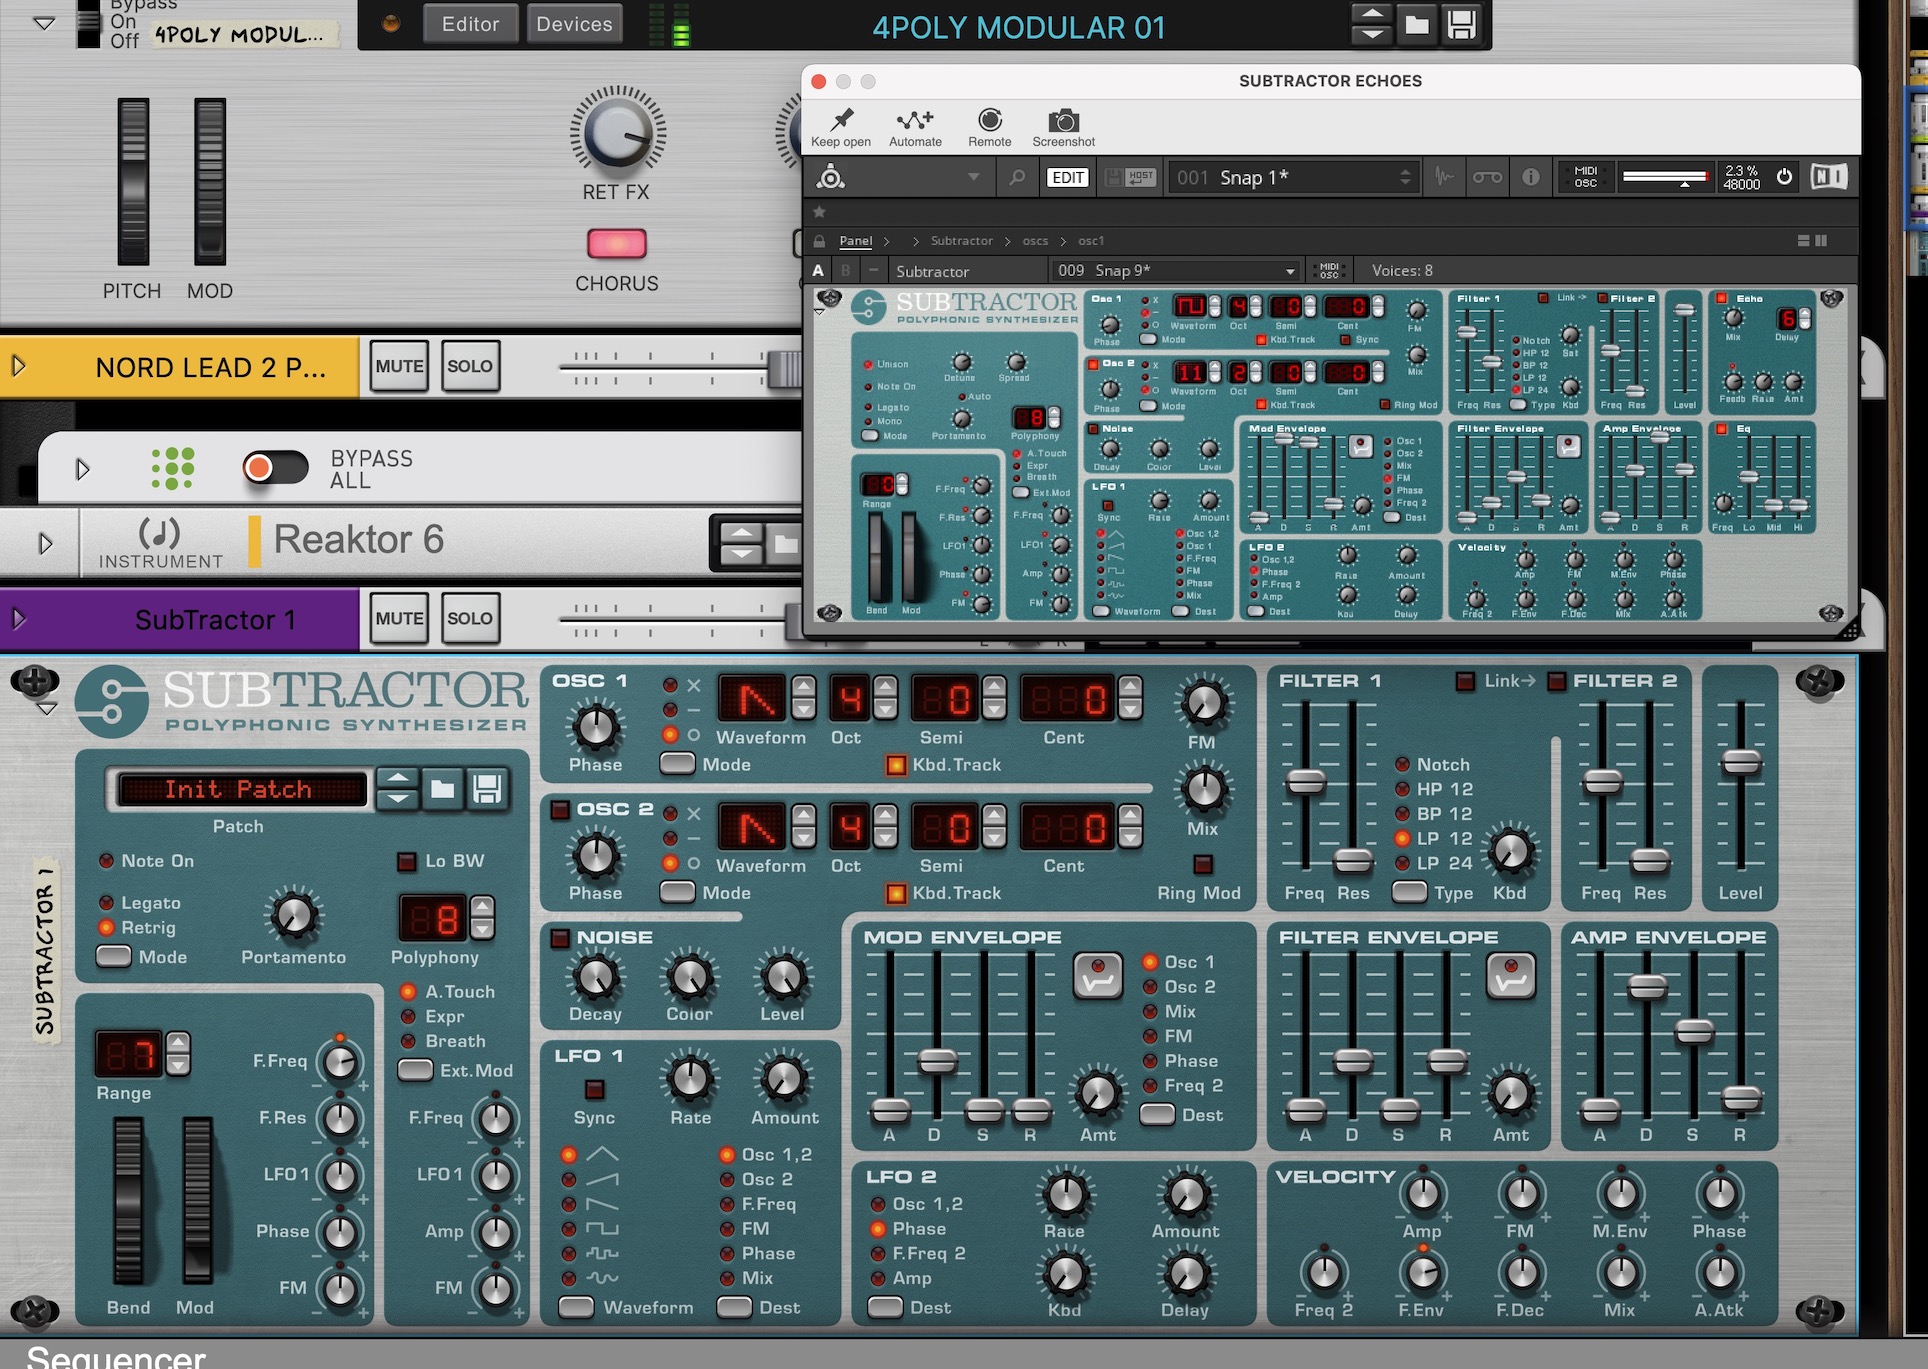The image size is (1928, 1369).
Task: Toggle Lo BW on SubTractor
Action: (407, 861)
